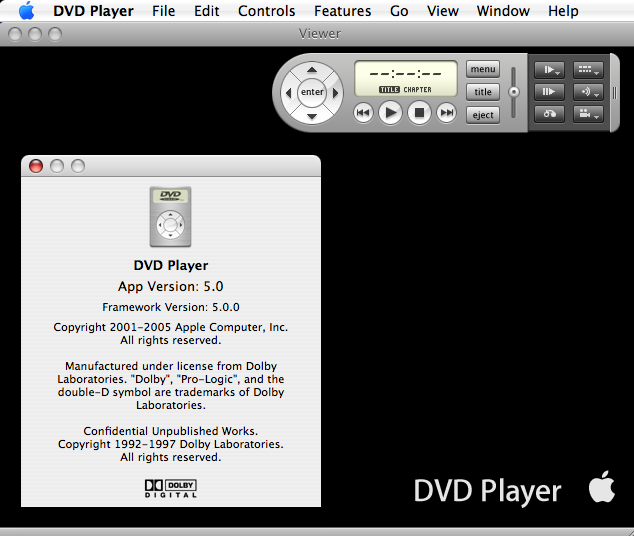
Task: Start playback with the play button
Action: point(390,112)
